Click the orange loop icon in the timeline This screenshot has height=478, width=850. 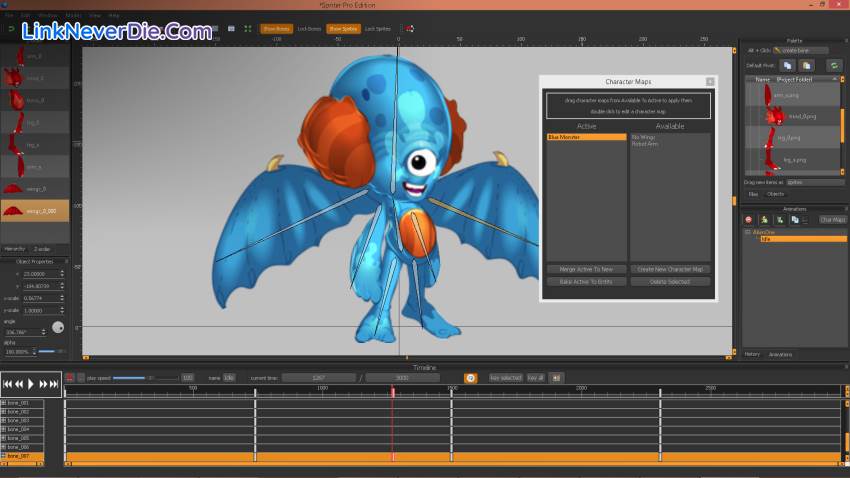(x=469, y=377)
